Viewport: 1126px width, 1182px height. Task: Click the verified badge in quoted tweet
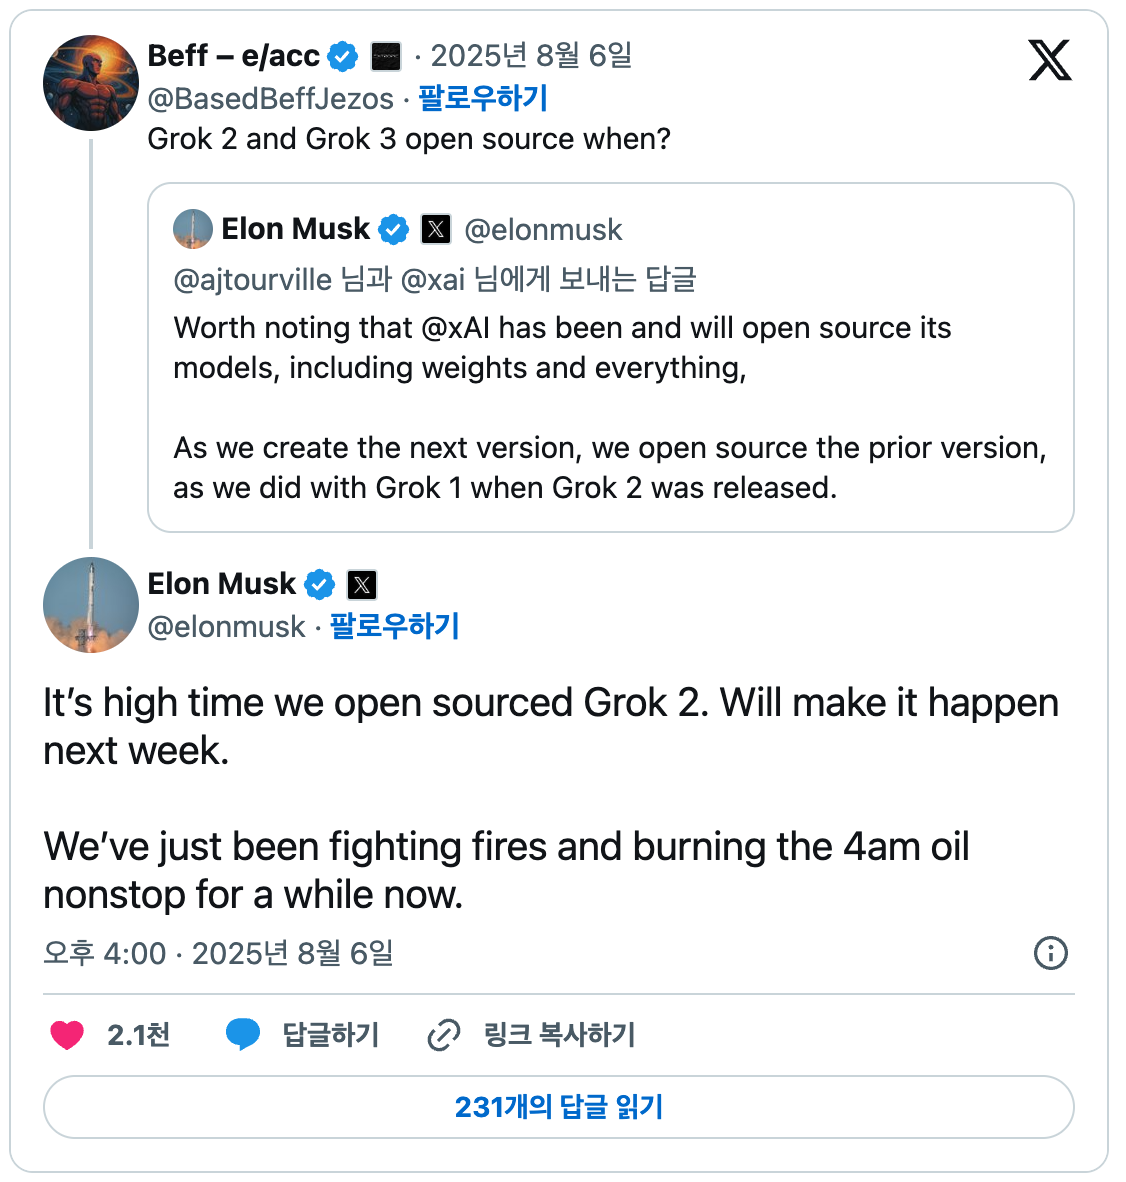click(394, 230)
